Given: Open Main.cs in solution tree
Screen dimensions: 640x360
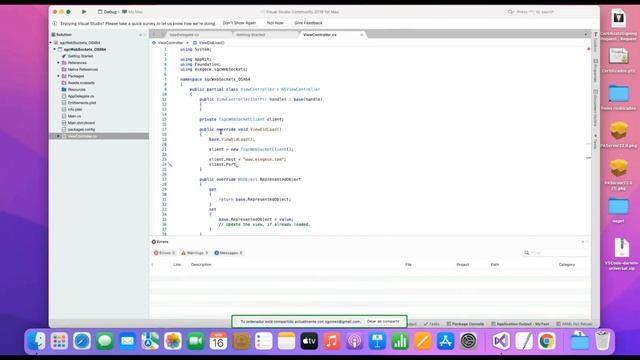Looking at the screenshot, I should (74, 116).
